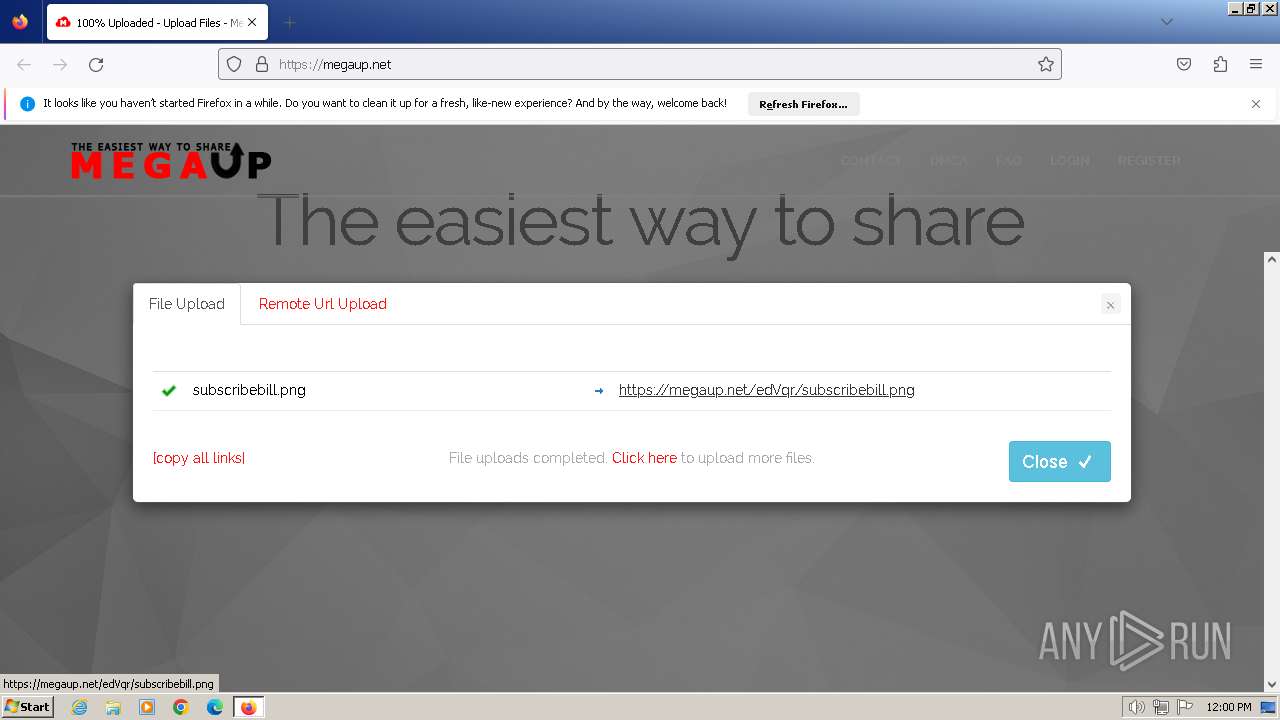Image resolution: width=1280 pixels, height=720 pixels.
Task: Click the green upload success checkmark
Action: (x=169, y=390)
